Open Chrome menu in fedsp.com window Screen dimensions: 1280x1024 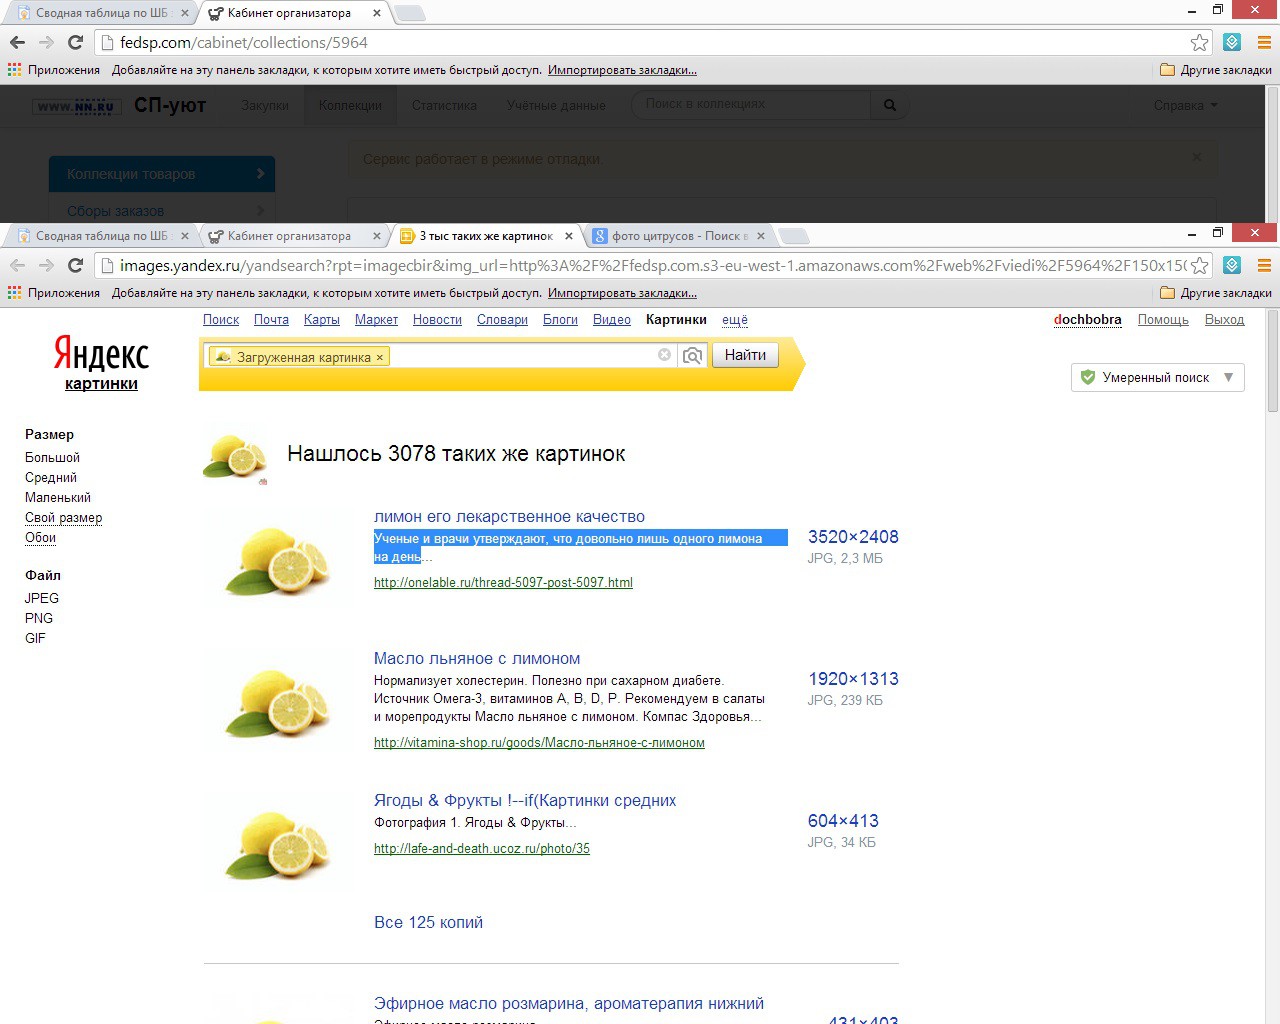(x=1264, y=42)
